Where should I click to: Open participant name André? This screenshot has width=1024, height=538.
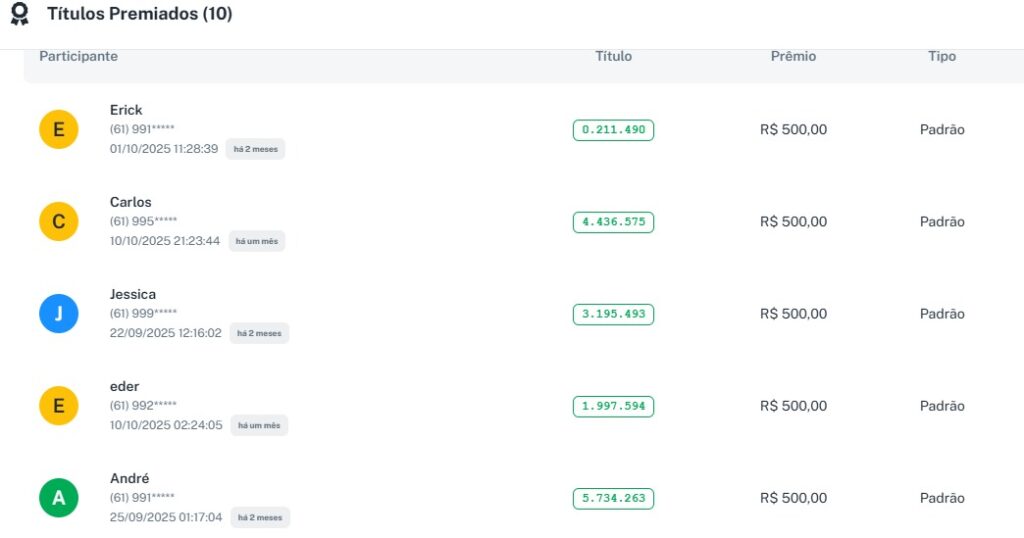(x=129, y=478)
